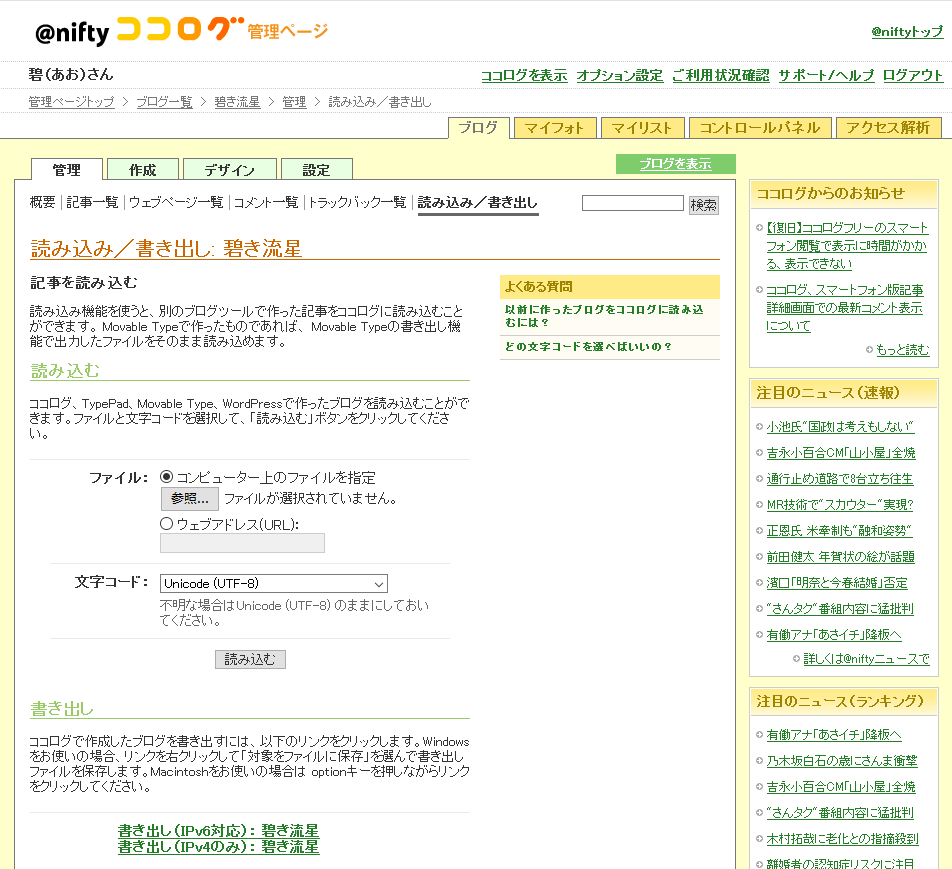This screenshot has width=952, height=869.
Task: Open notice about スマートフォン版記事 latest comments
Action: pos(845,308)
